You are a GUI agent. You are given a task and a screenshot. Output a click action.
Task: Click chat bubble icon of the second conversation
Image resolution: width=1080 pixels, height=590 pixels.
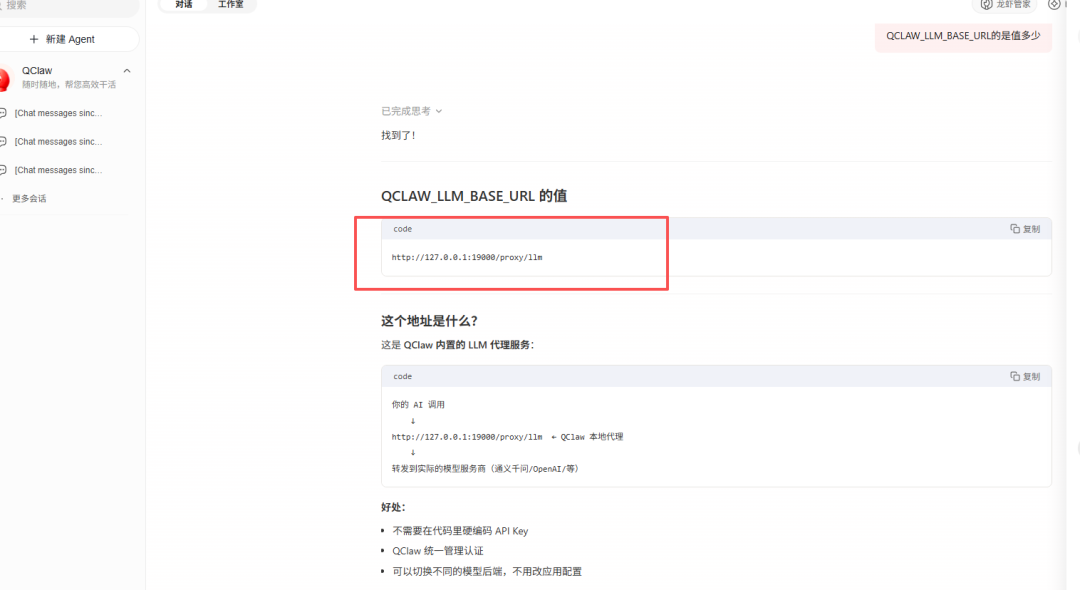[x=3, y=142]
